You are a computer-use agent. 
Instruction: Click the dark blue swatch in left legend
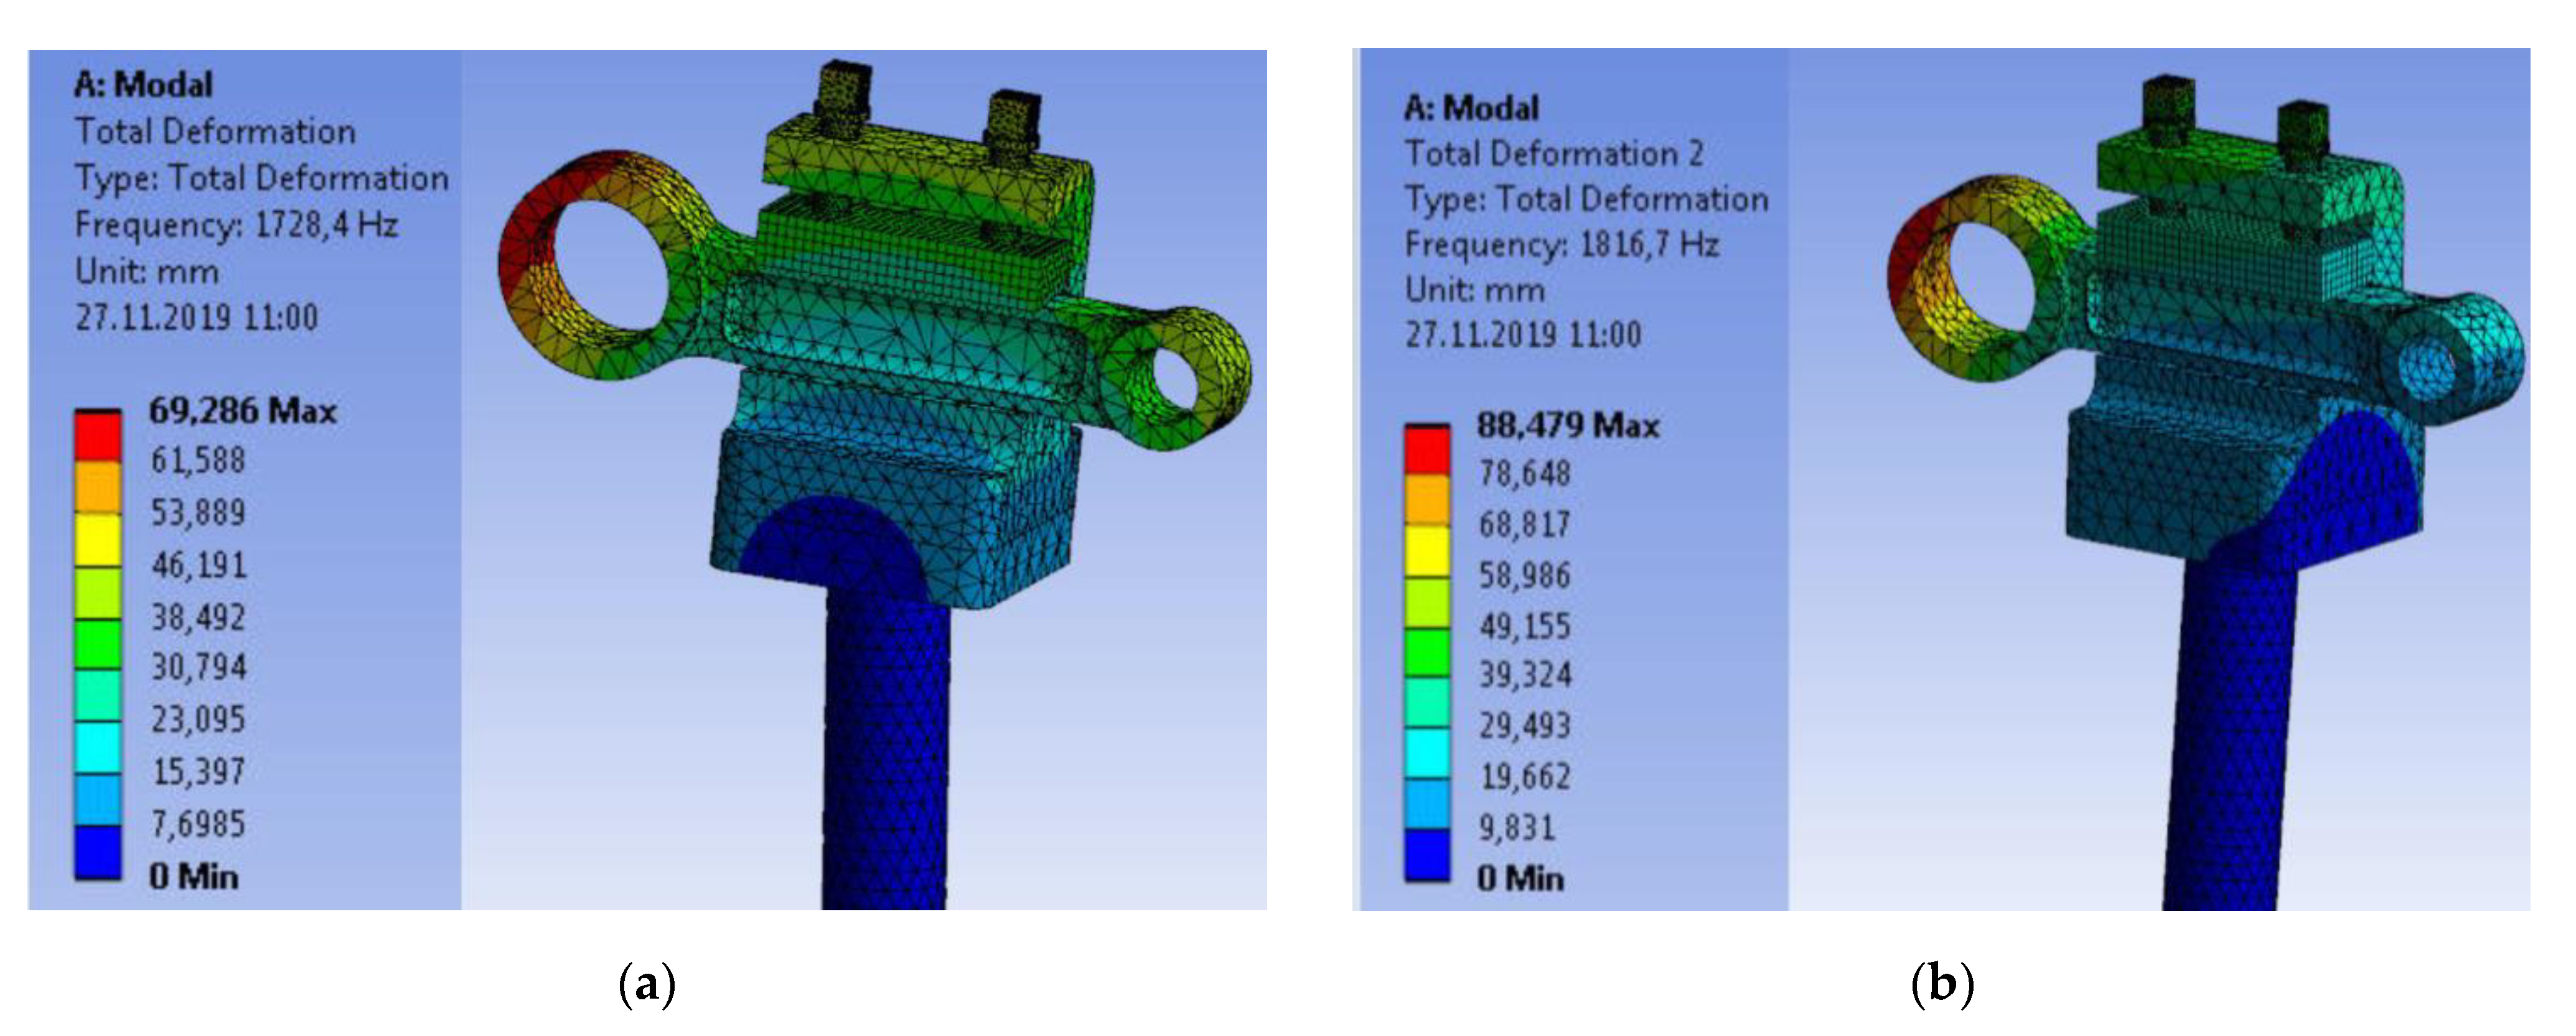pyautogui.click(x=97, y=853)
